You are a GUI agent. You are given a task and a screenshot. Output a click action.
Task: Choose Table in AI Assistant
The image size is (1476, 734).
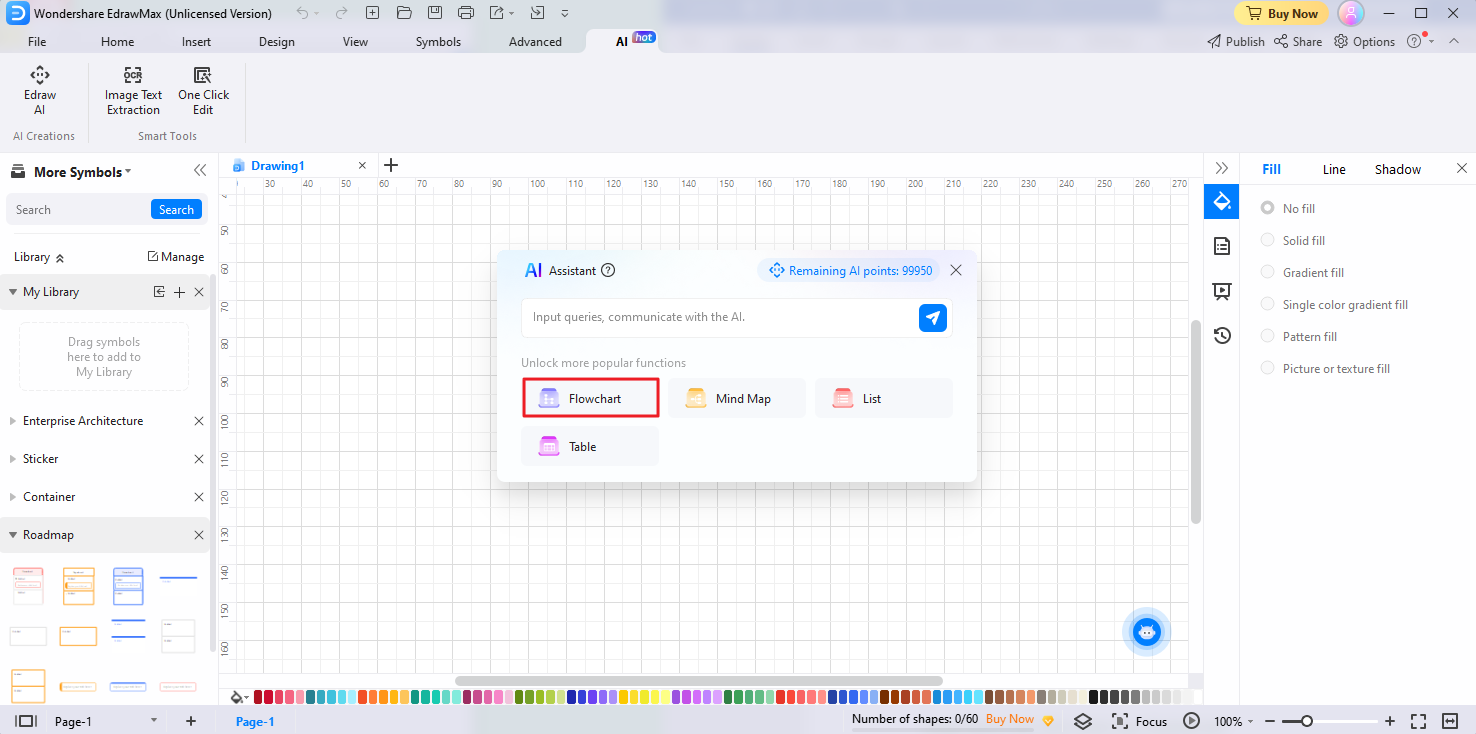590,446
